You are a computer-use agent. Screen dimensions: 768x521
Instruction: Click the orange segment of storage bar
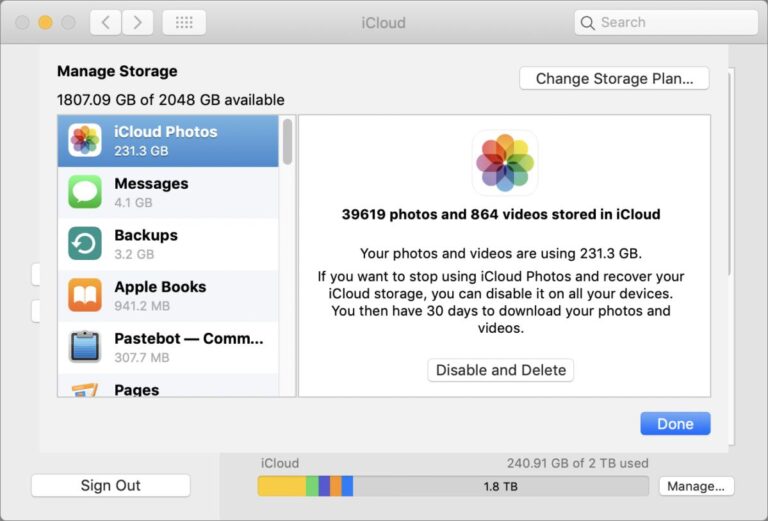click(x=336, y=486)
